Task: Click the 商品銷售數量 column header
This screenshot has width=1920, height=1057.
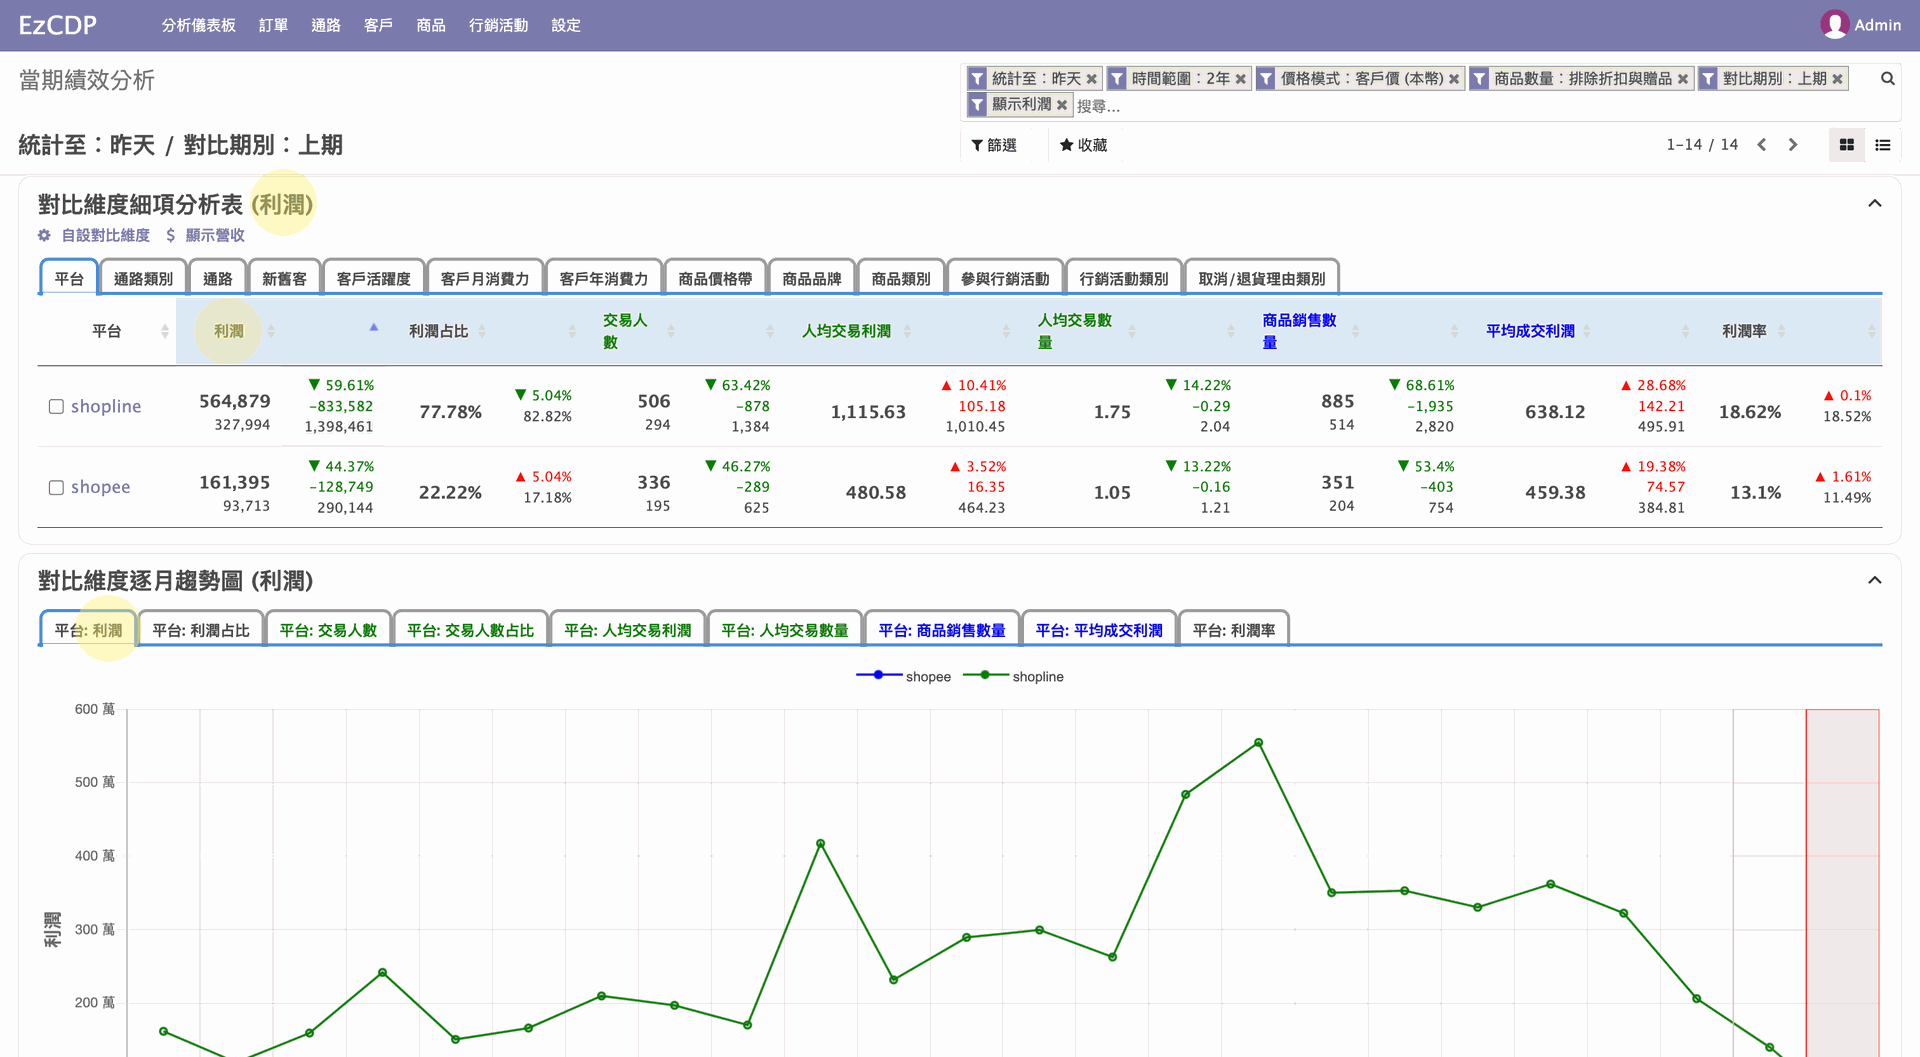Action: pos(1299,331)
